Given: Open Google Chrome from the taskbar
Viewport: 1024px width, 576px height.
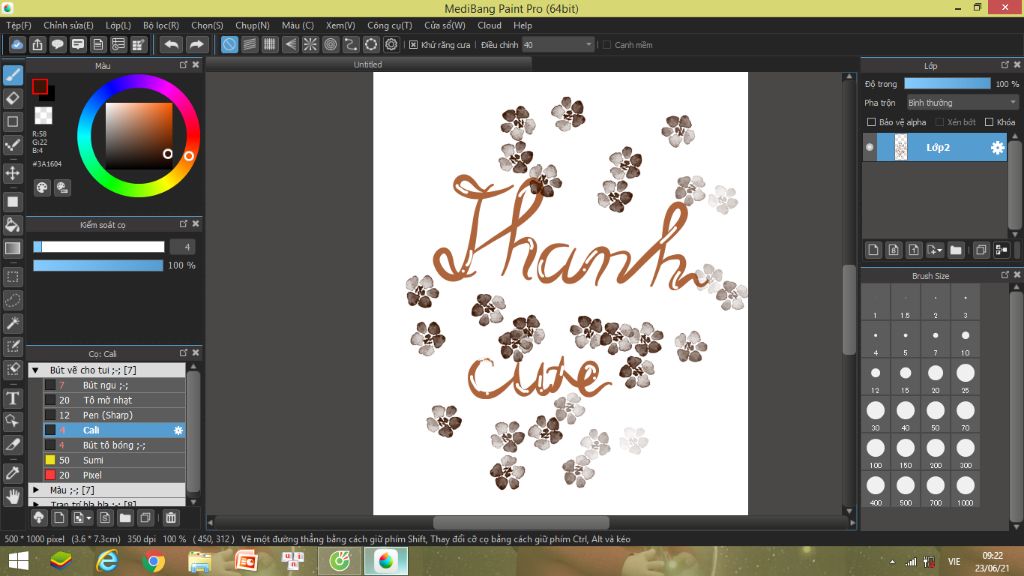Looking at the screenshot, I should click(x=153, y=561).
